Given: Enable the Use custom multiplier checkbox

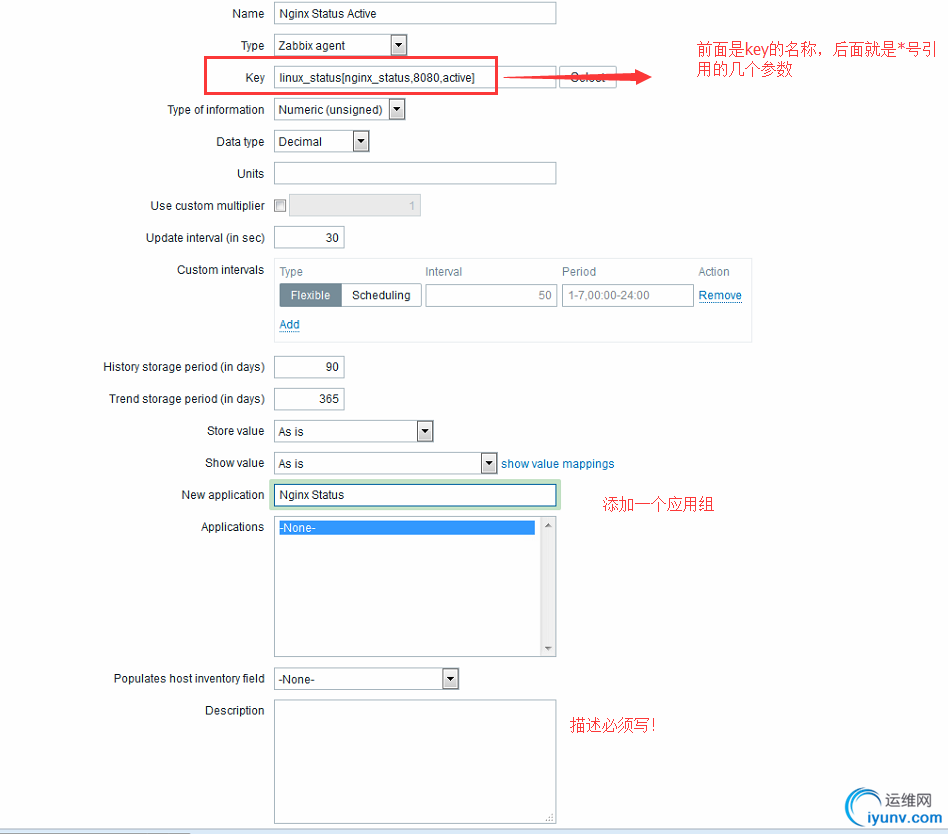Looking at the screenshot, I should pyautogui.click(x=280, y=206).
